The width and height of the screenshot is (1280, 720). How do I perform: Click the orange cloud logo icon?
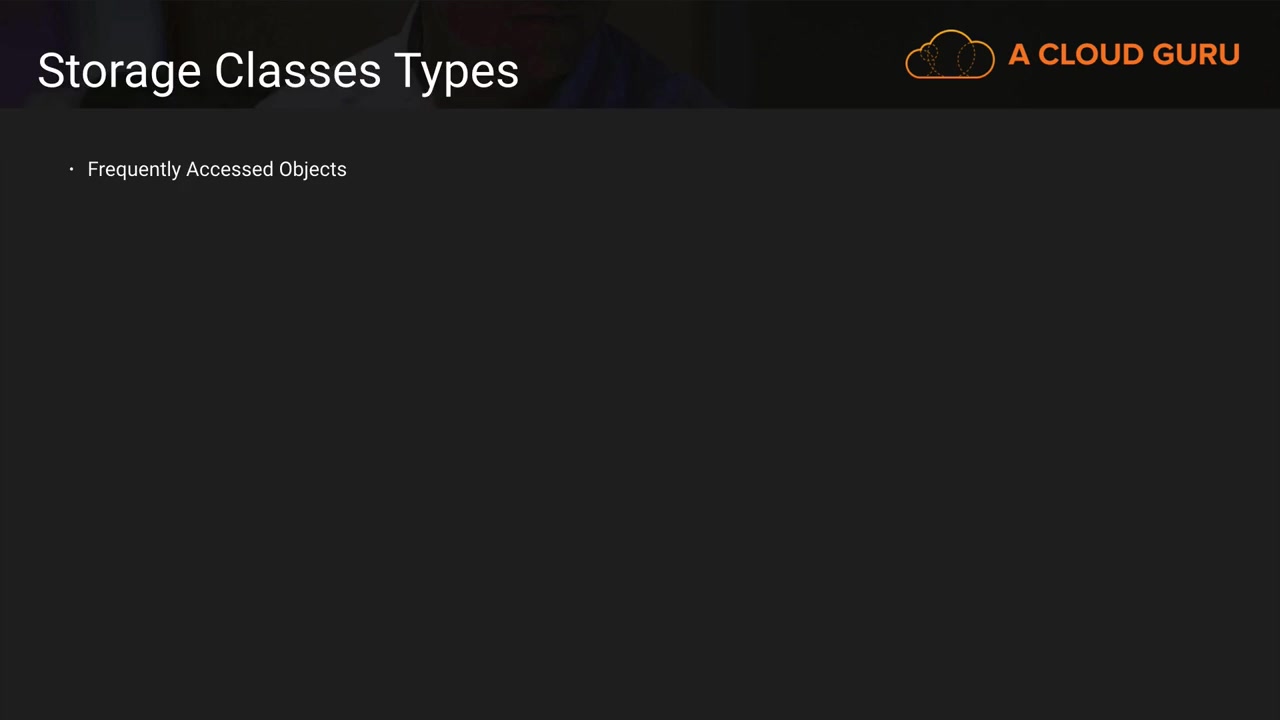point(949,54)
